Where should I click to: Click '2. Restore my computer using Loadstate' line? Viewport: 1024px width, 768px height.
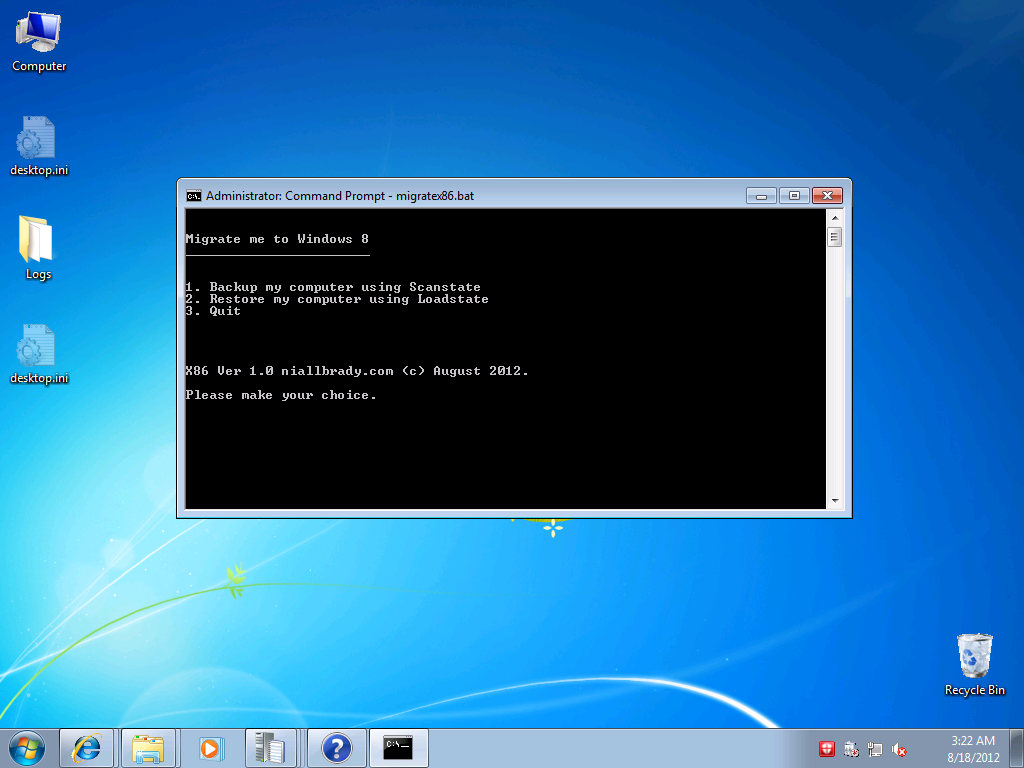(337, 299)
